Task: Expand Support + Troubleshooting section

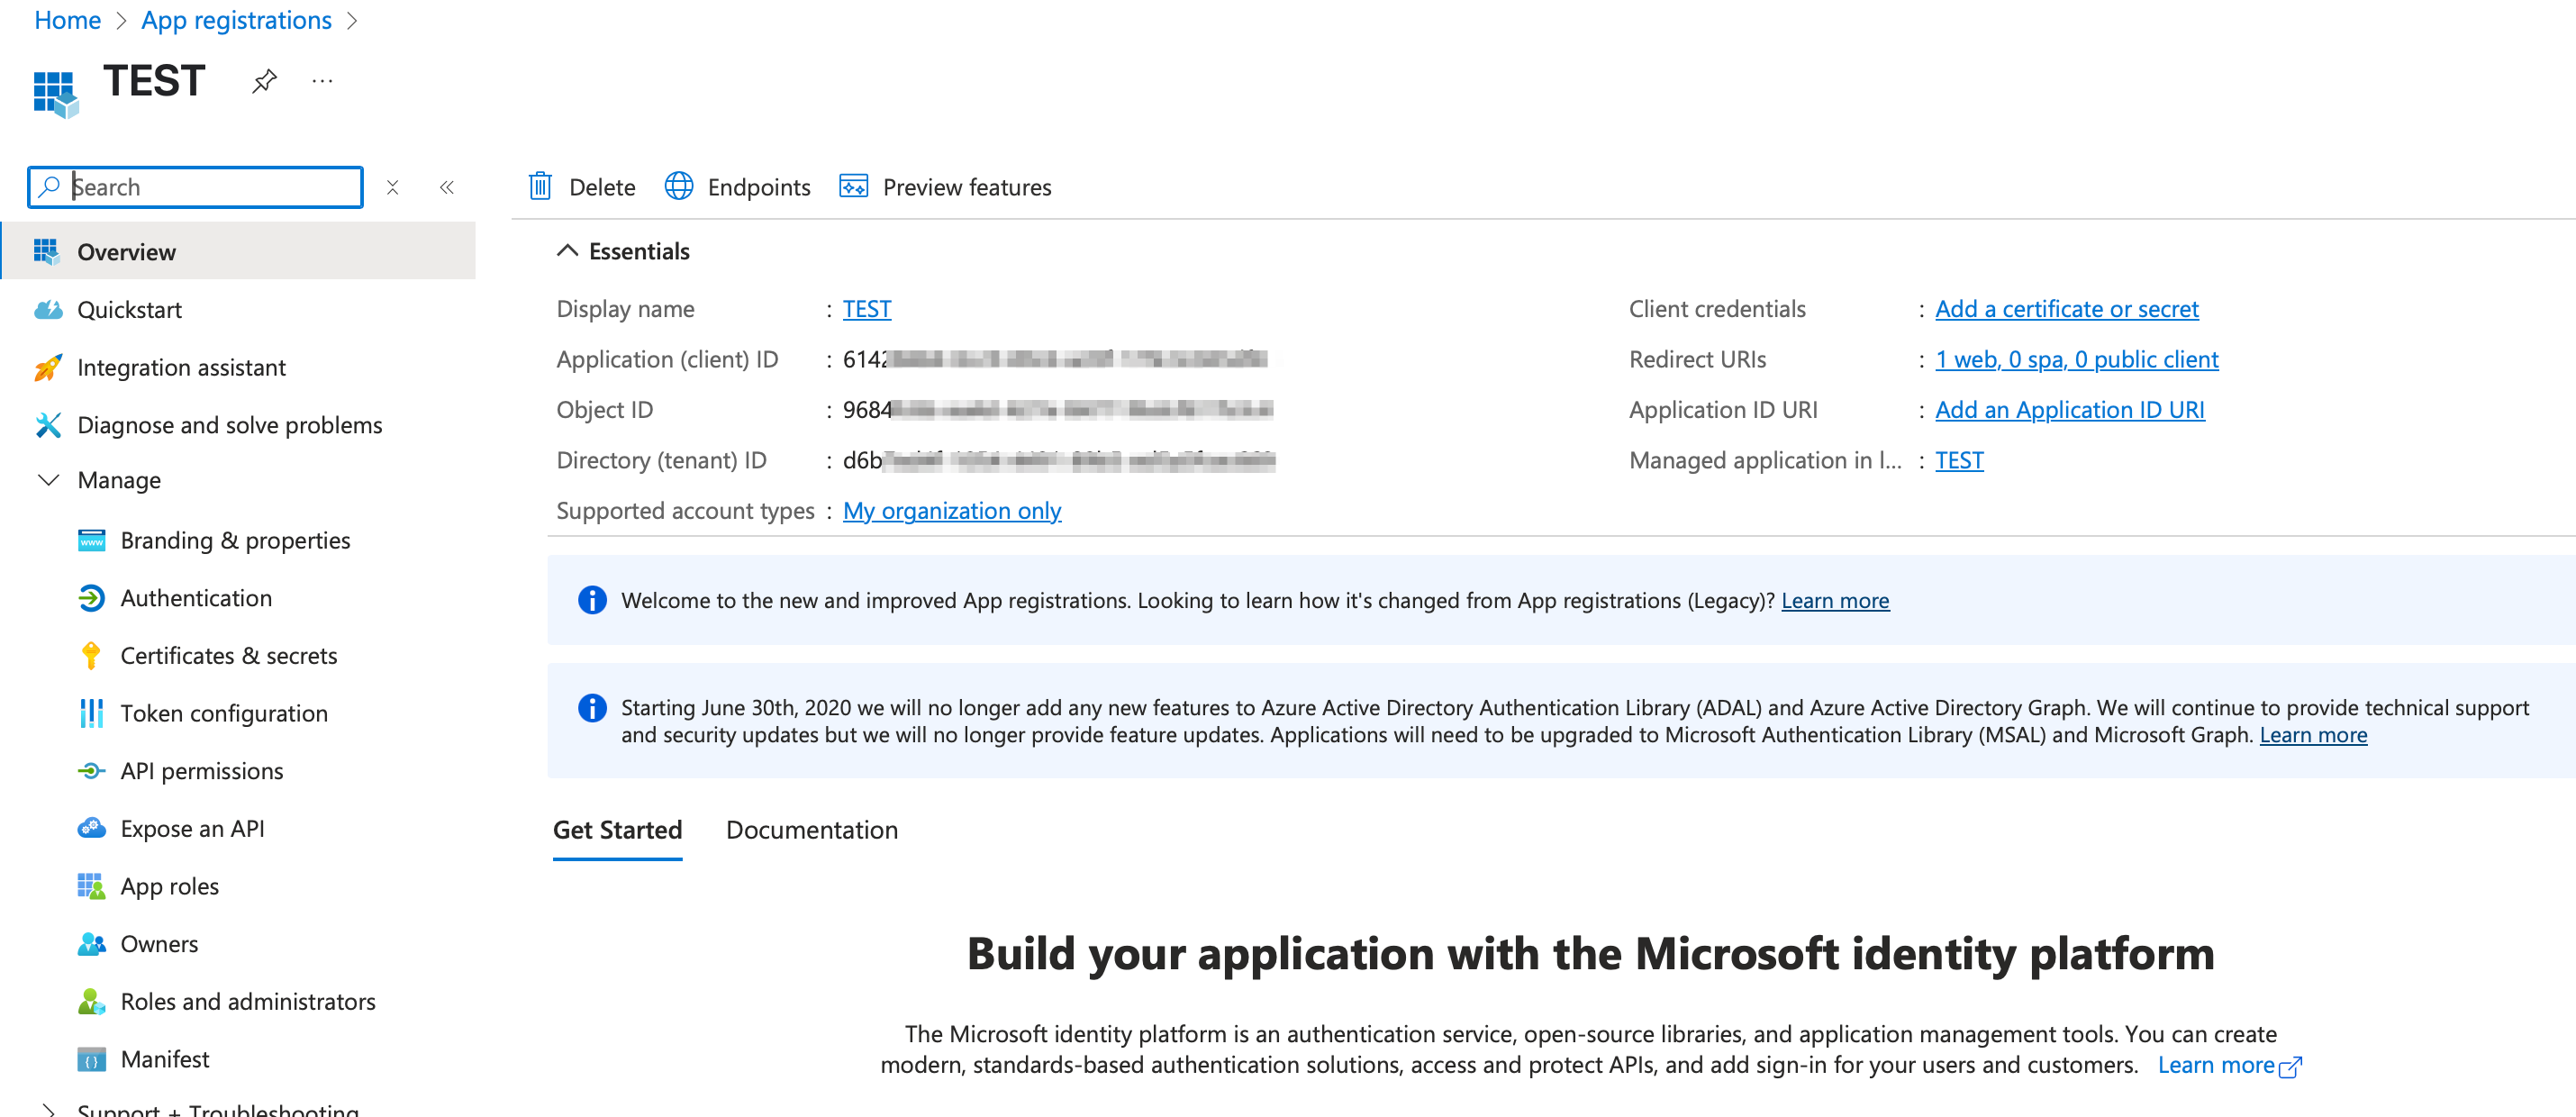Action: (48, 1108)
